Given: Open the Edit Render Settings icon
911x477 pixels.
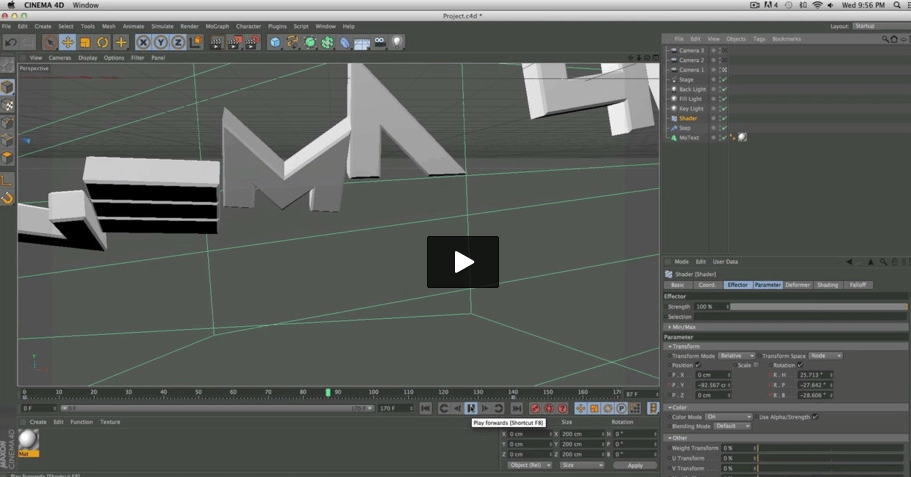Looking at the screenshot, I should 252,42.
